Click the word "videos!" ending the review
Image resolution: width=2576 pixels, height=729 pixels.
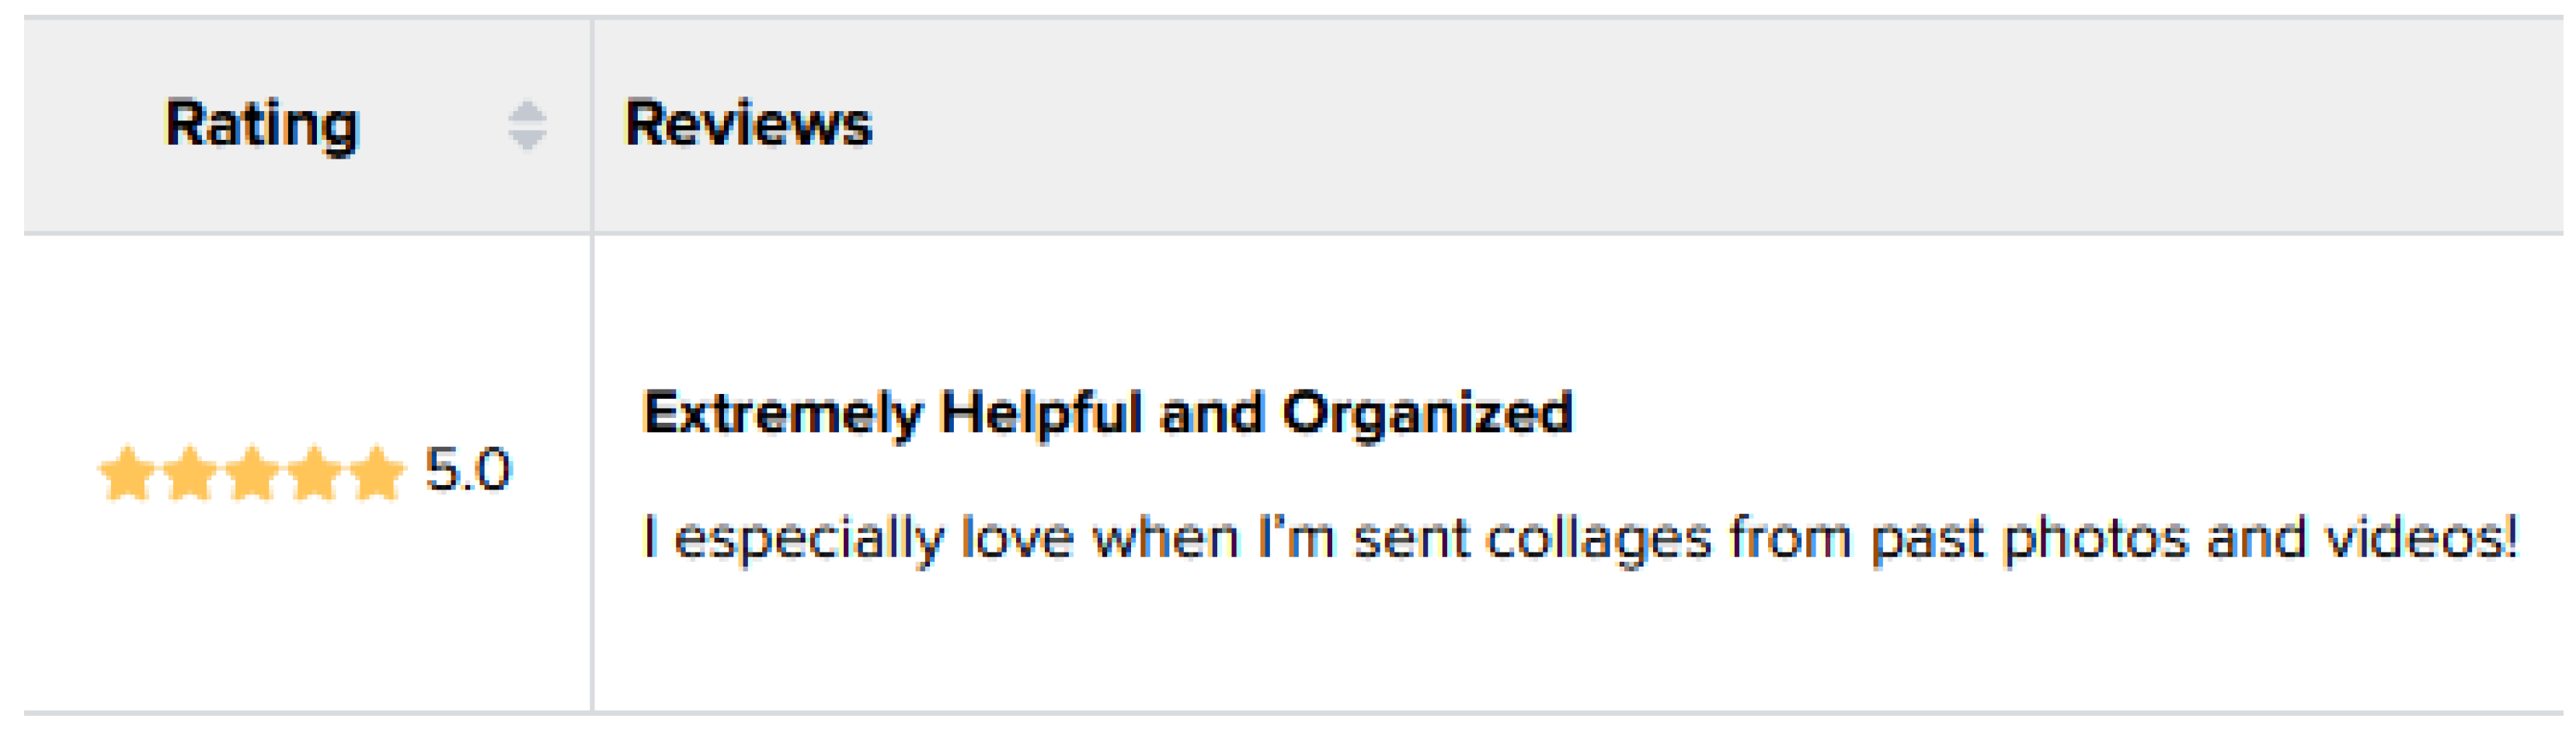pyautogui.click(x=2421, y=539)
